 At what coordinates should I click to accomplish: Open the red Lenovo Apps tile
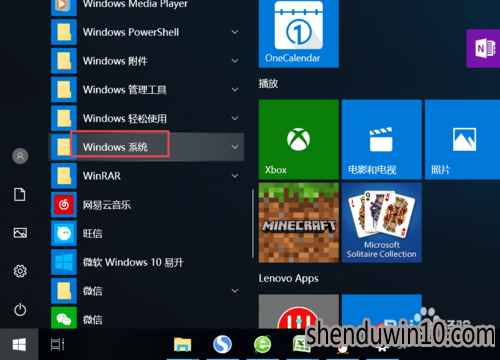tap(299, 312)
